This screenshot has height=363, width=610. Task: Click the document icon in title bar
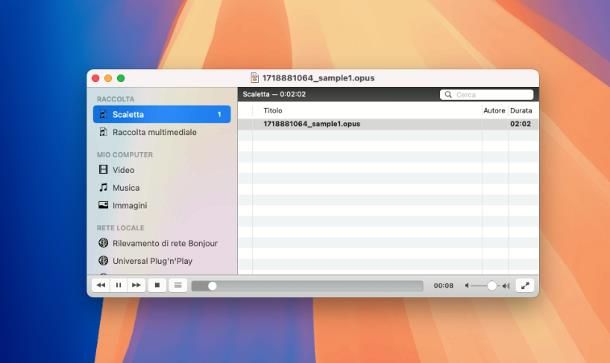[x=254, y=78]
